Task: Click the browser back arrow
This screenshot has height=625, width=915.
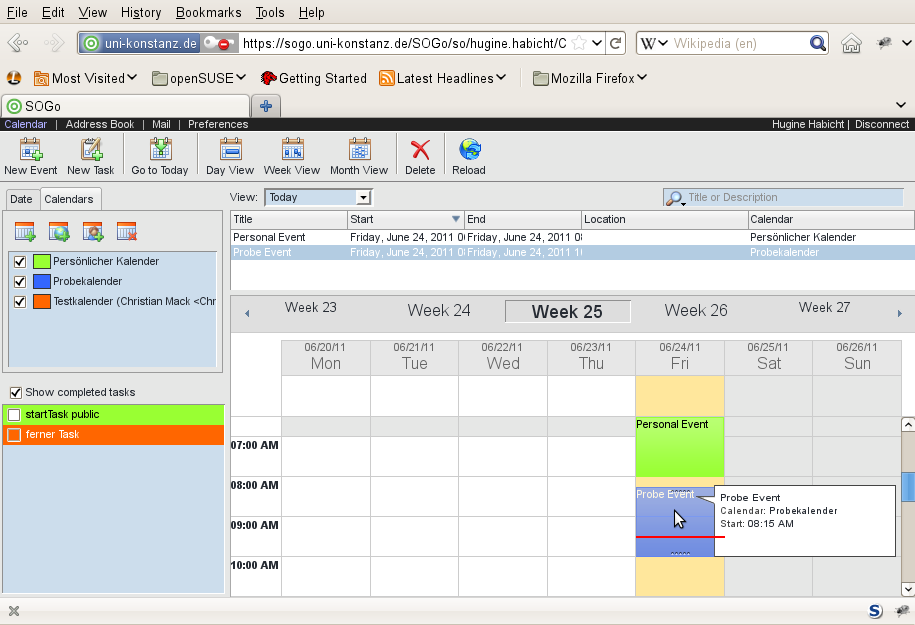Action: (x=18, y=43)
